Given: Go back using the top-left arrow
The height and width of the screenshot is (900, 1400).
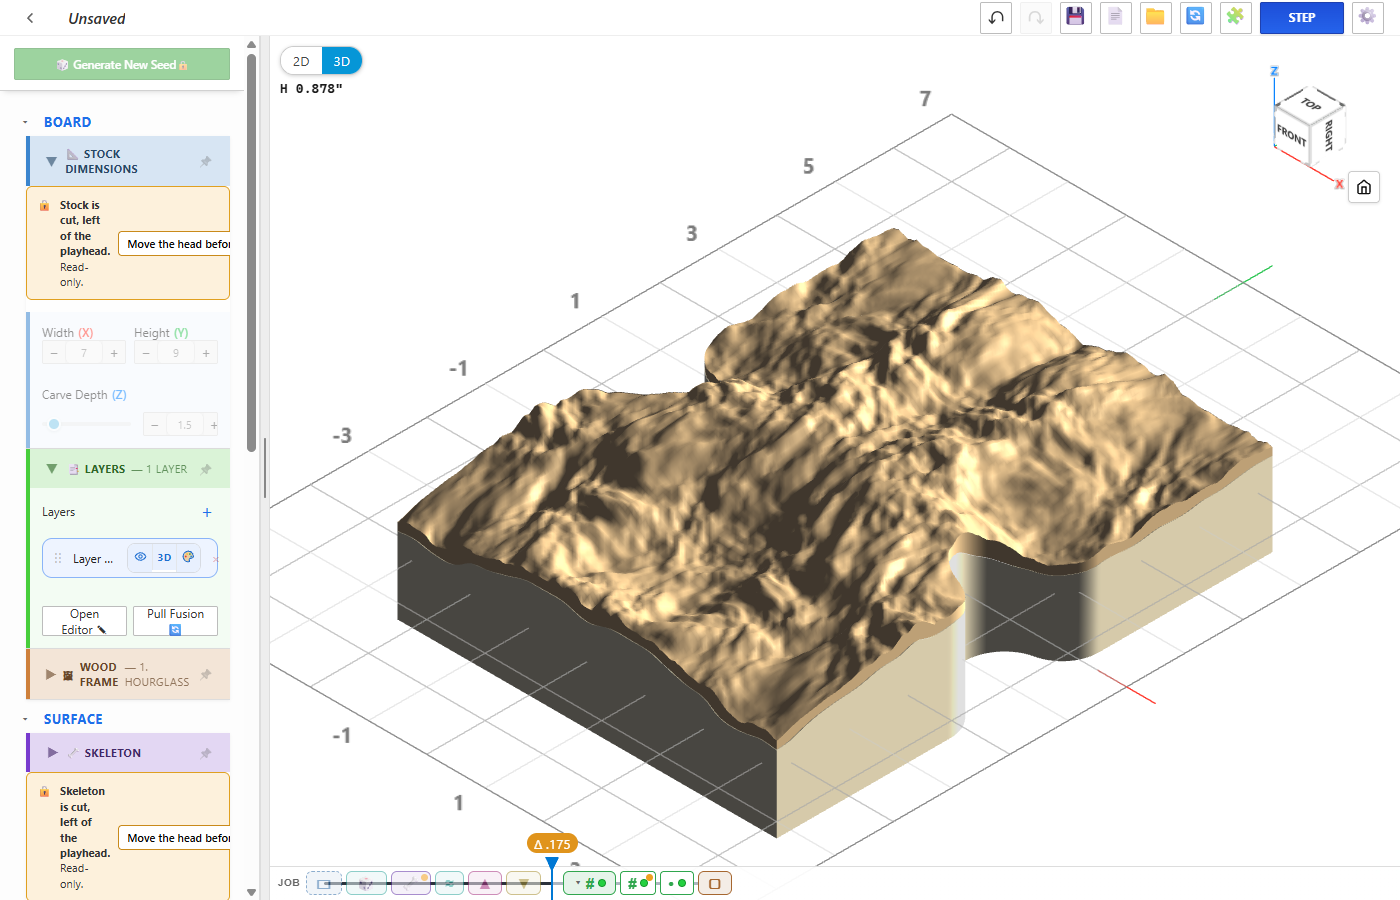Looking at the screenshot, I should (x=30, y=18).
